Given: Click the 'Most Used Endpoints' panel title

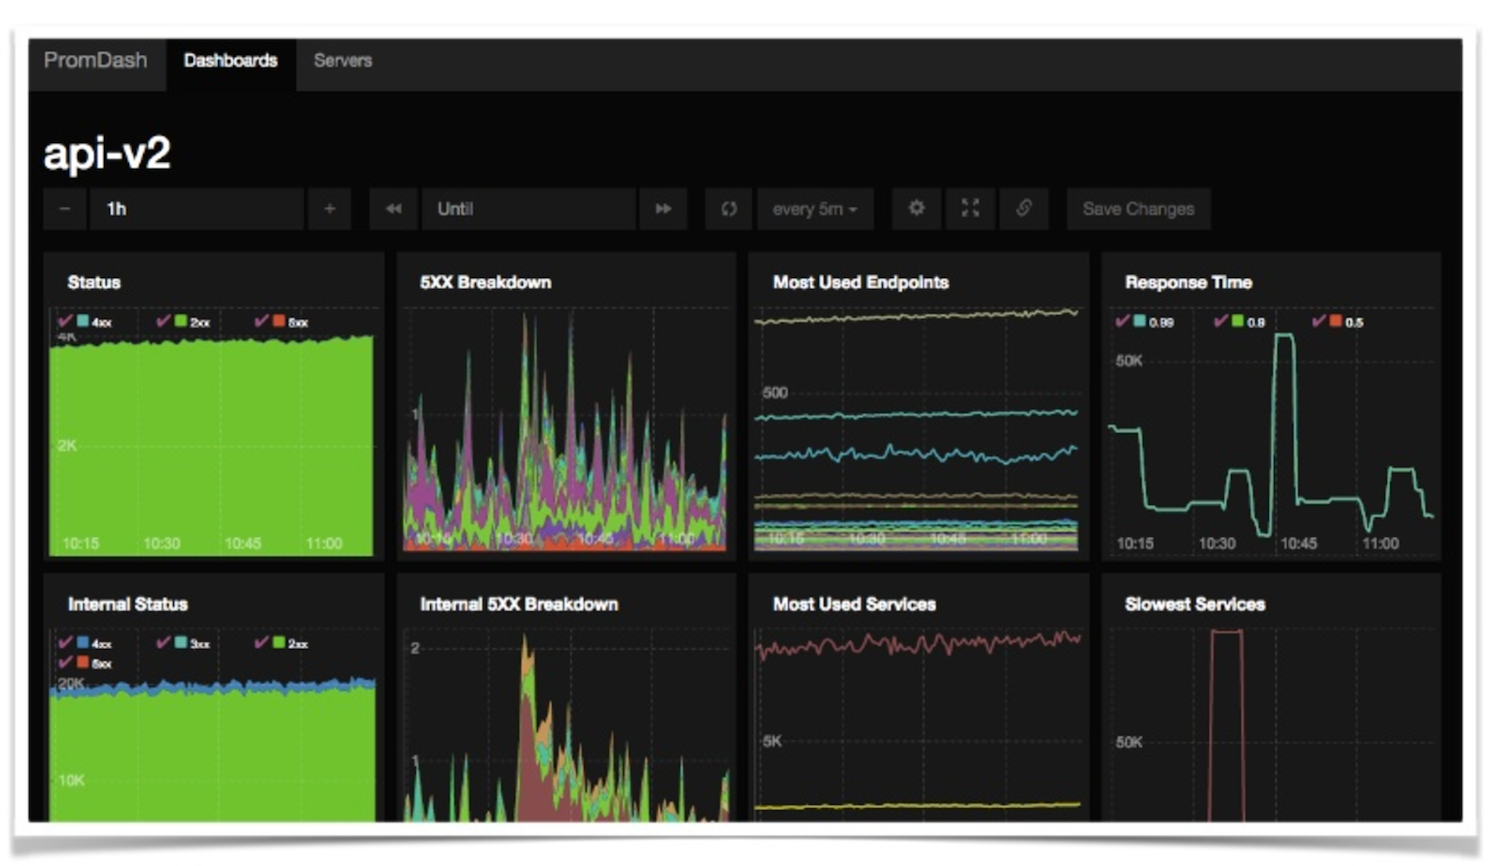Looking at the screenshot, I should [x=861, y=282].
